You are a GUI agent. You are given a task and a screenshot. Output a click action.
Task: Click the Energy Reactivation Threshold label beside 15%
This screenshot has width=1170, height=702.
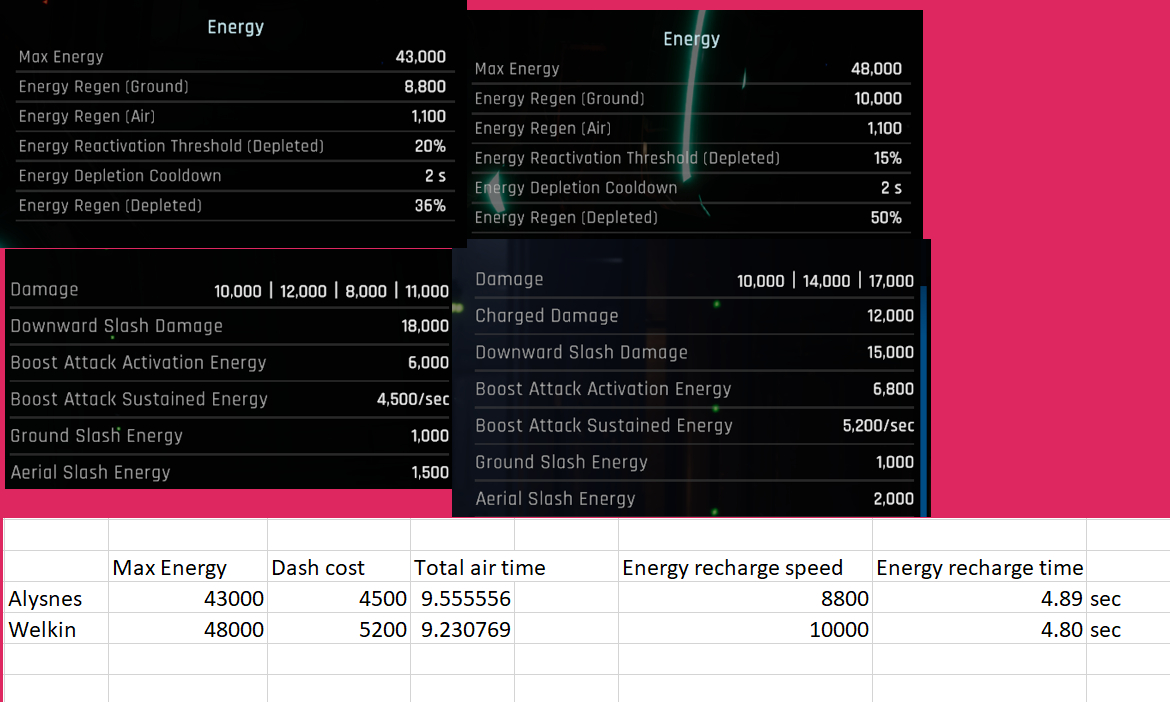pyautogui.click(x=627, y=158)
